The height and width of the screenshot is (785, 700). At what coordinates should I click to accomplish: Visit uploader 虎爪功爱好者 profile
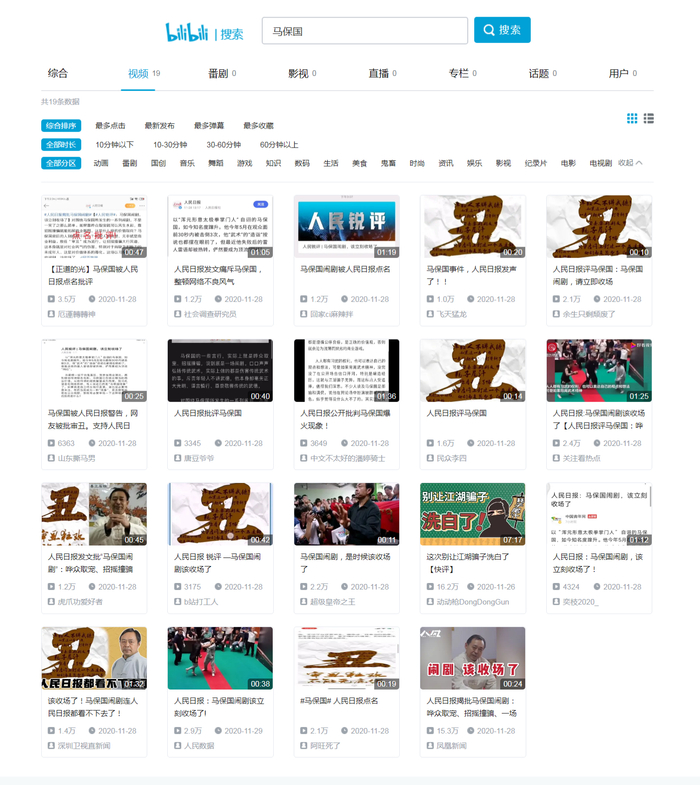(x=80, y=602)
